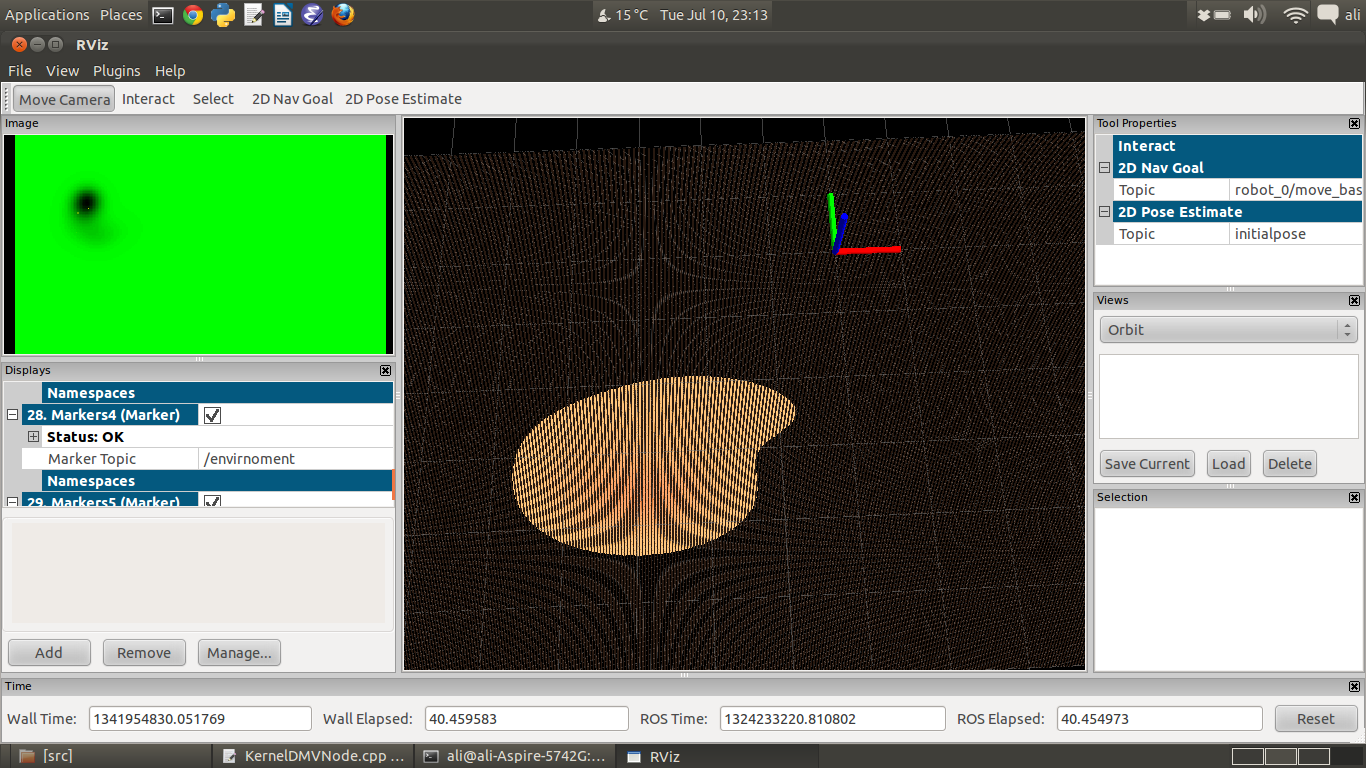Screen dimensions: 1366x768
Task: Open the Orbit view type dropdown
Action: tap(1228, 330)
